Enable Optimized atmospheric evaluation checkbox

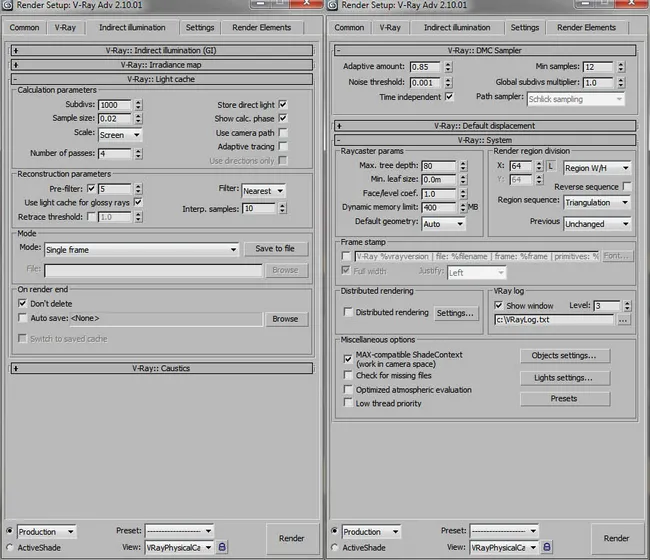(348, 389)
